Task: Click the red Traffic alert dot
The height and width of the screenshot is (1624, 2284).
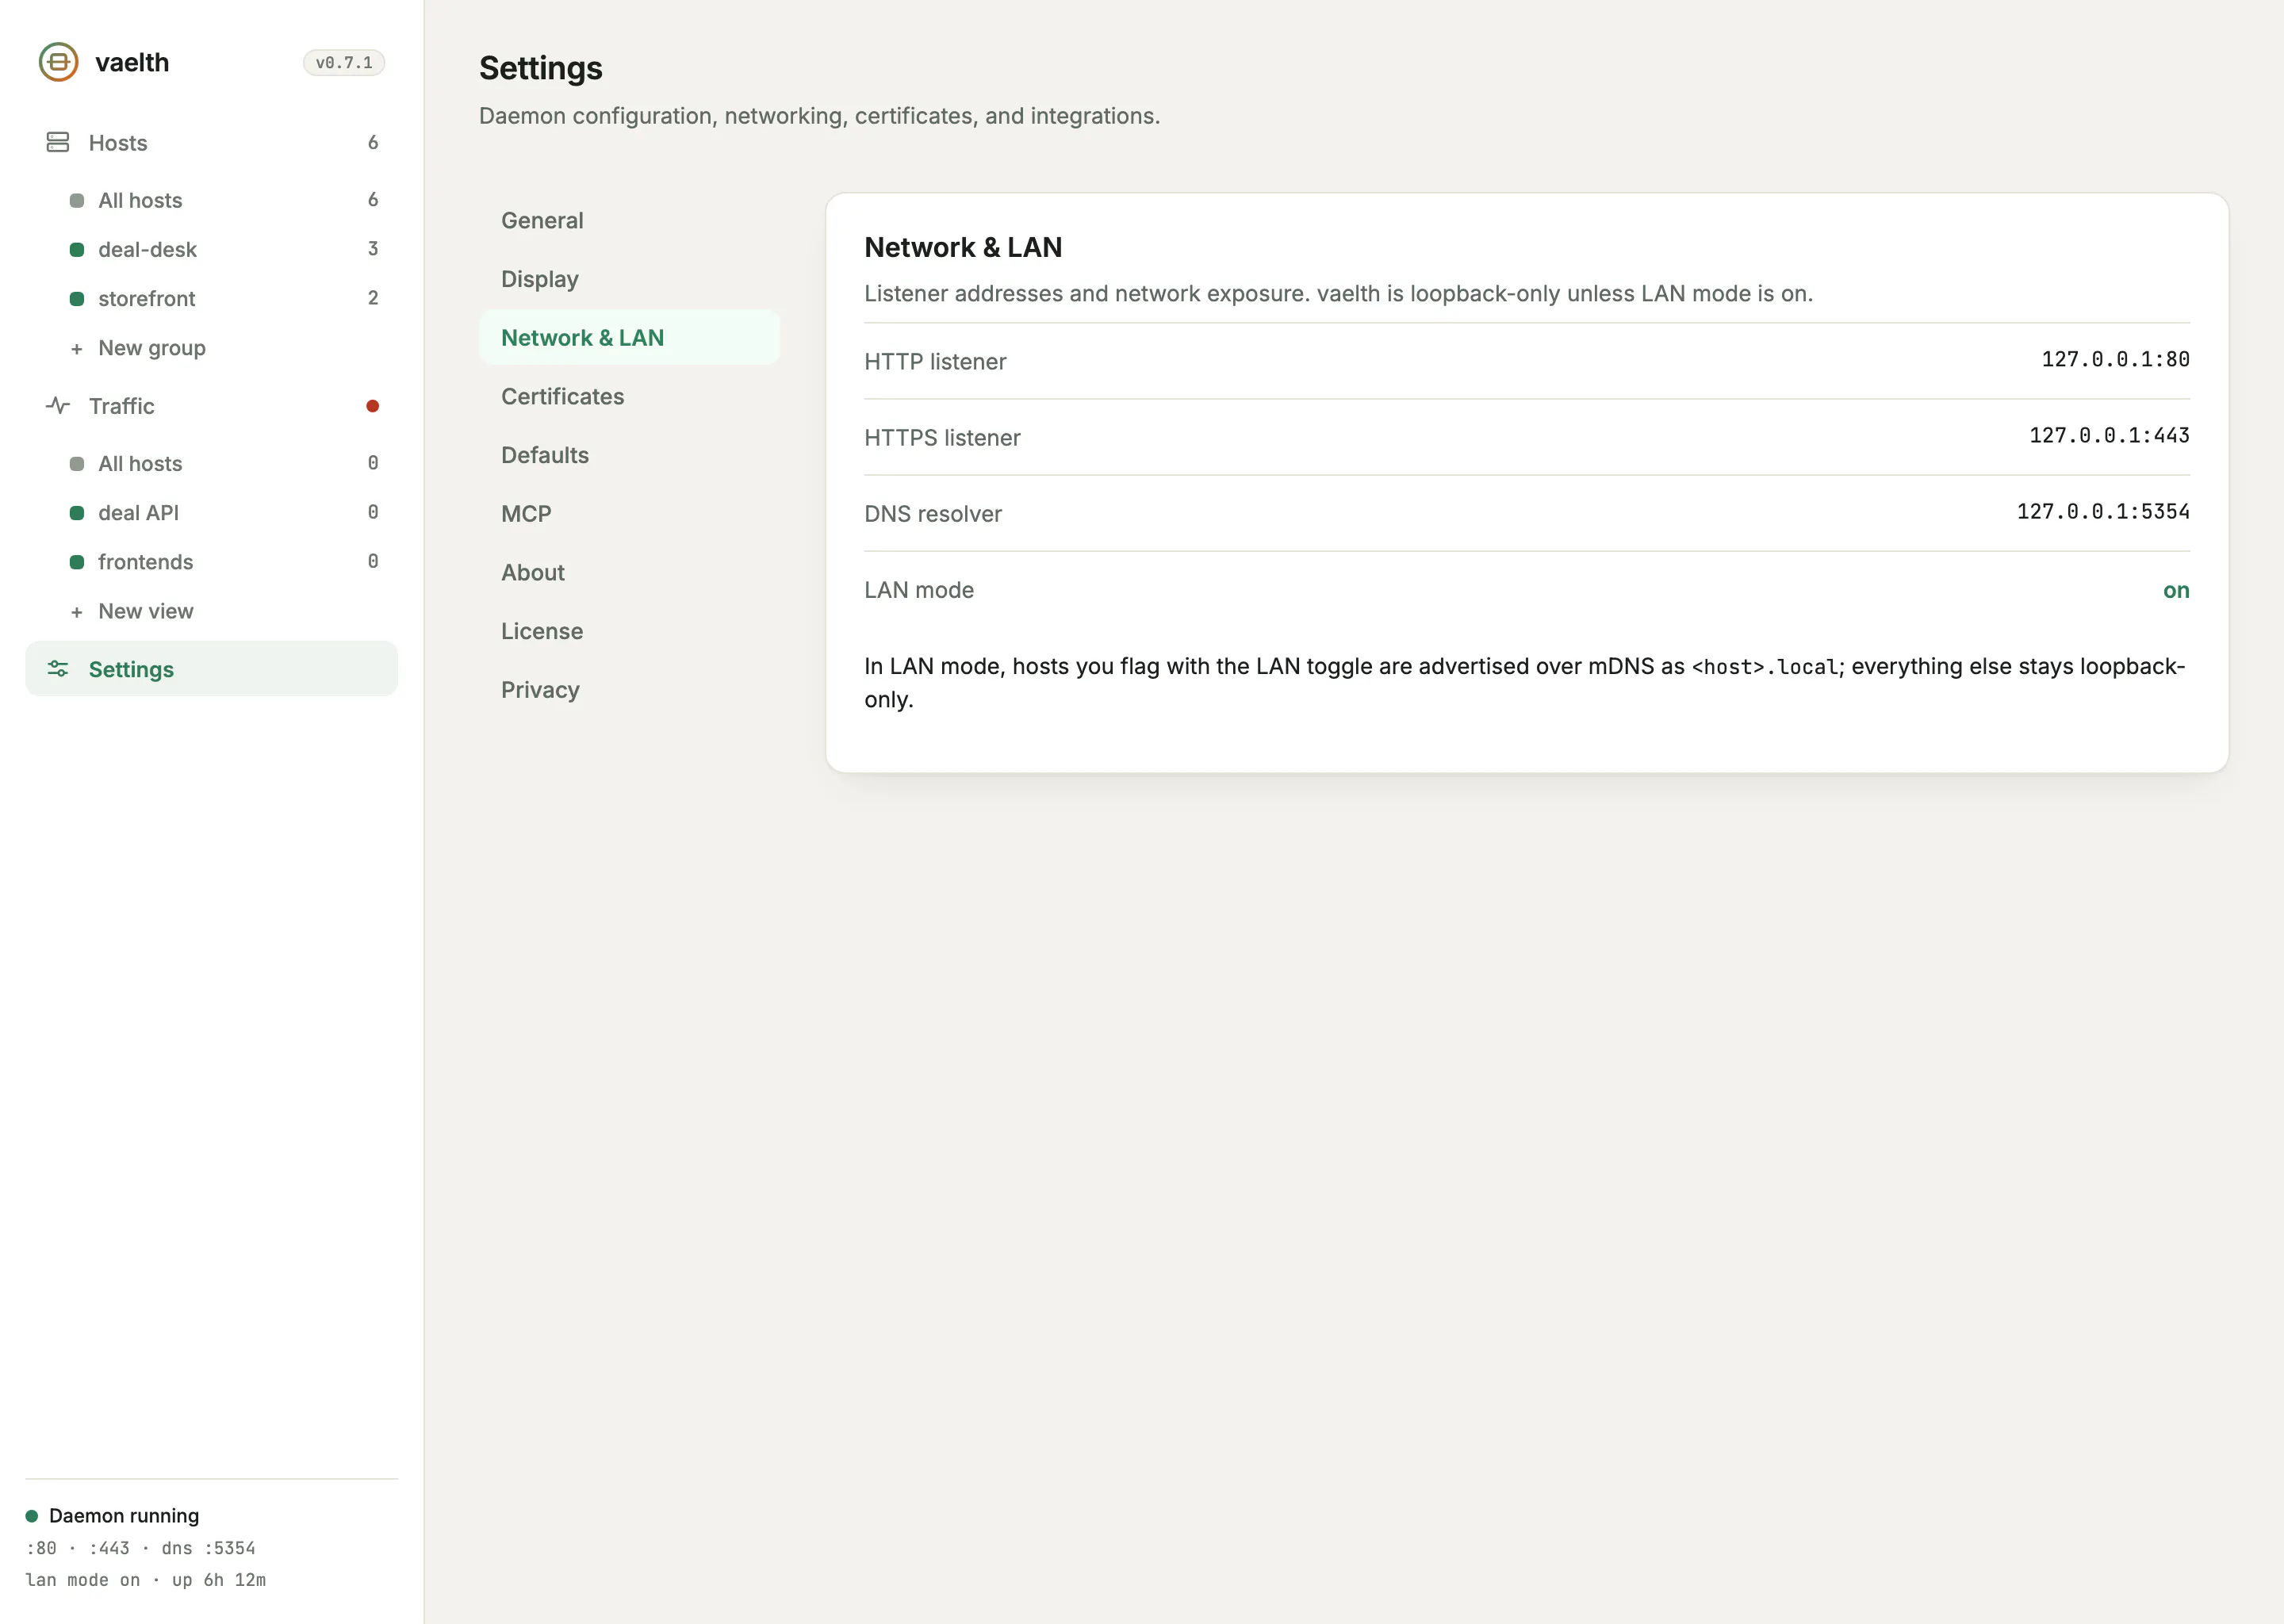Action: (372, 405)
